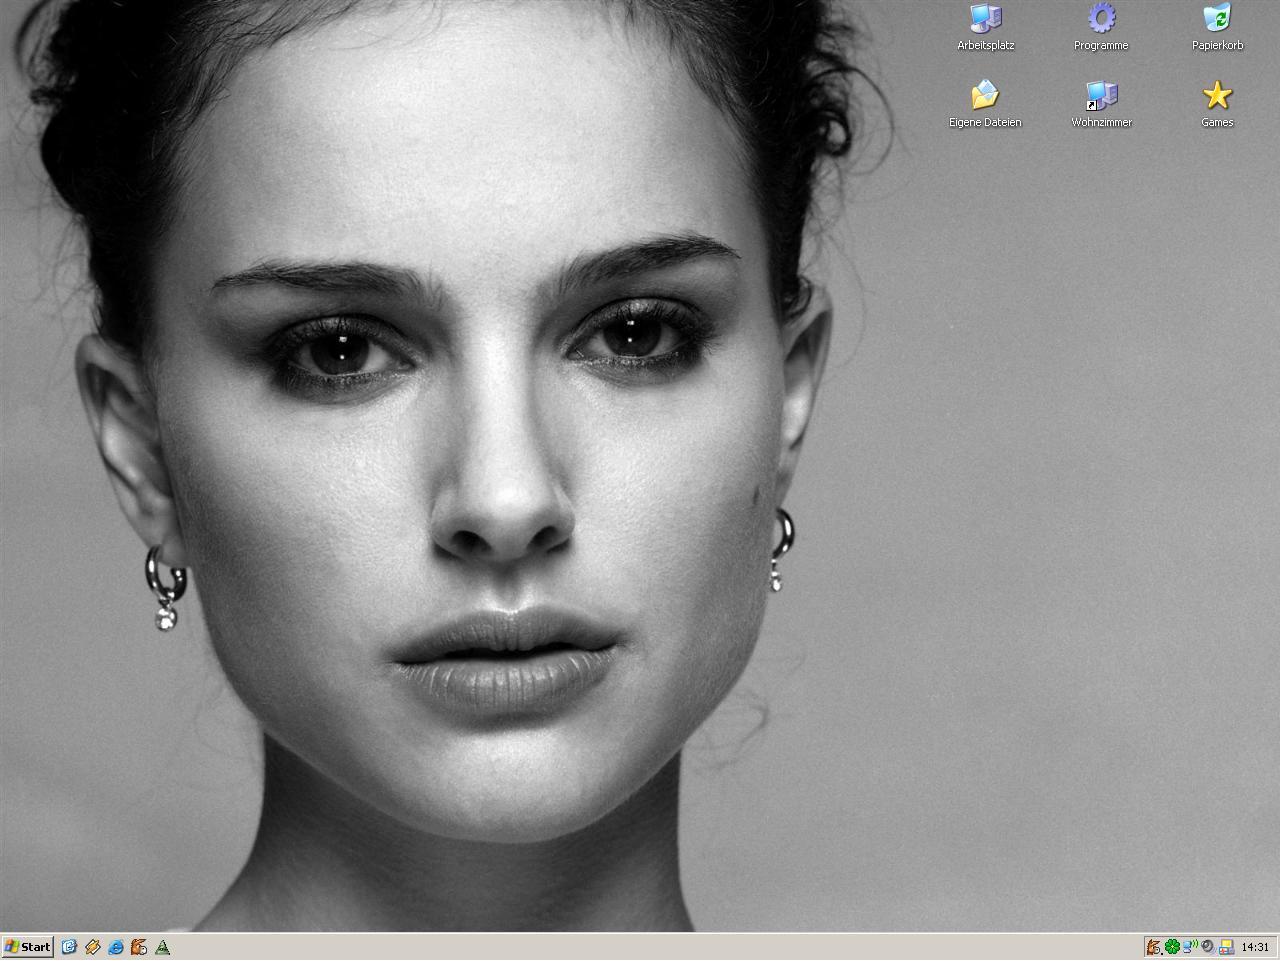Select the Arbeitsplatz icon label text

[985, 46]
